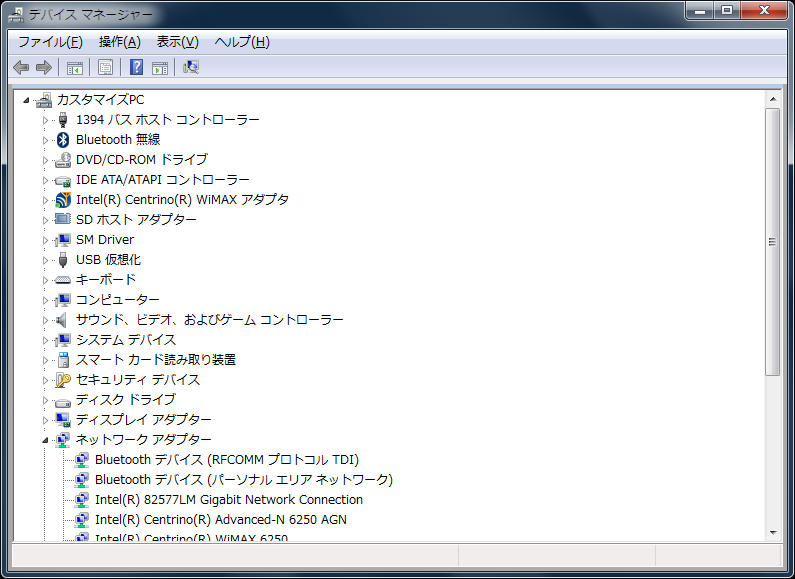The width and height of the screenshot is (795, 579).
Task: Expand the サウンド、ビデオ、およびゲーム コントローラー node
Action: tap(45, 320)
